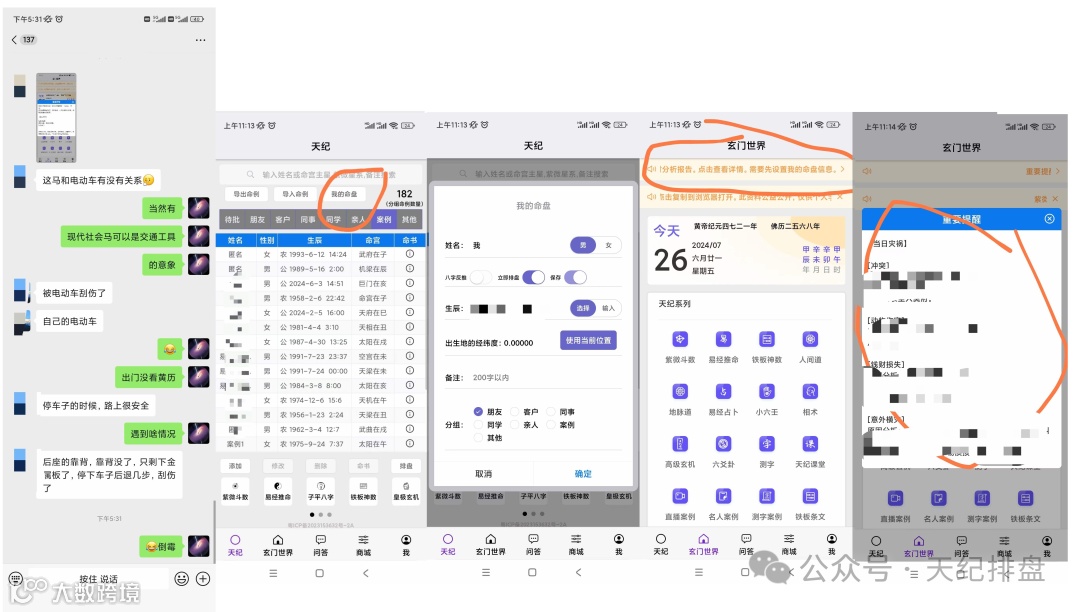Select 女 in the gender selector
Image resolution: width=1080 pixels, height=612 pixels.
pyautogui.click(x=608, y=245)
